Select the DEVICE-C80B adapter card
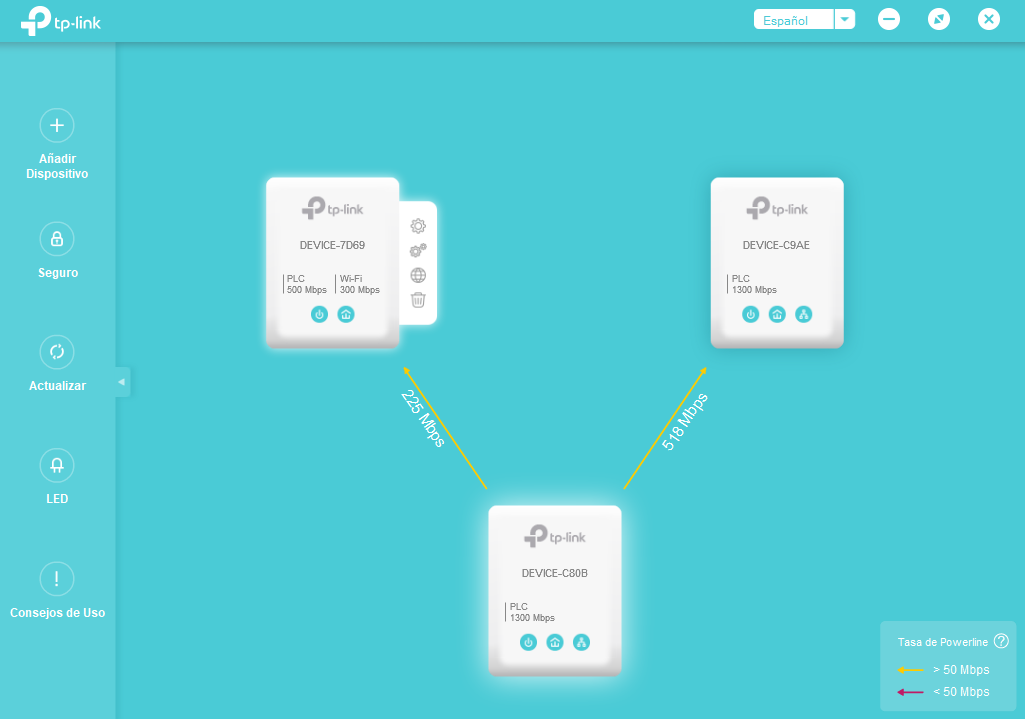 pos(555,591)
